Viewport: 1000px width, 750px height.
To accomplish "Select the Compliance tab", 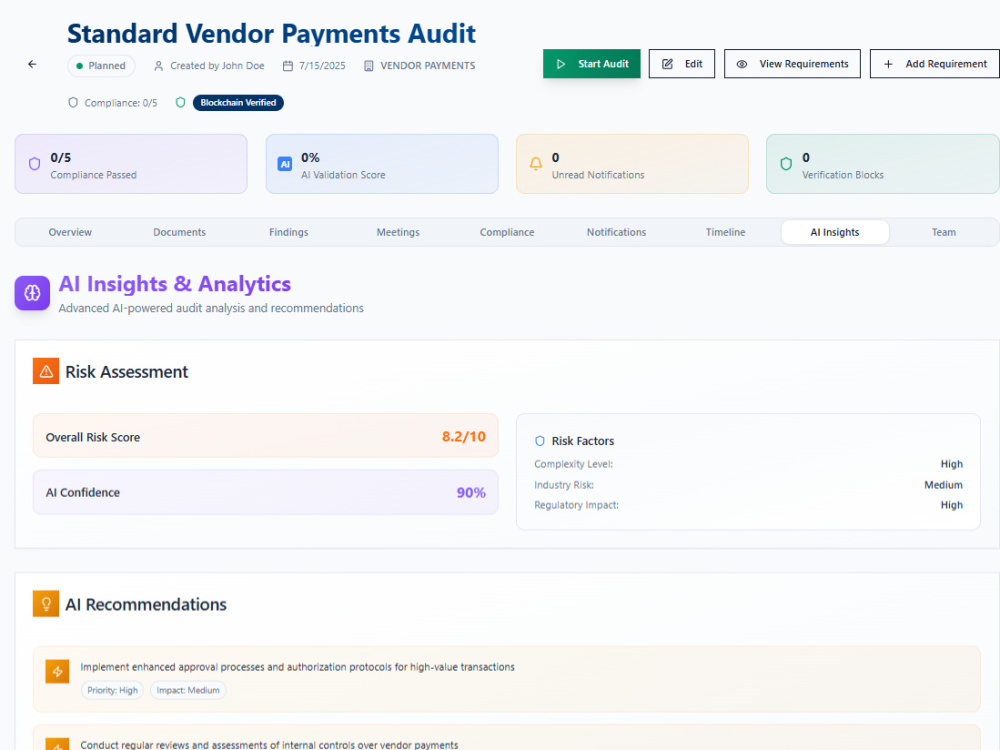I will point(507,232).
